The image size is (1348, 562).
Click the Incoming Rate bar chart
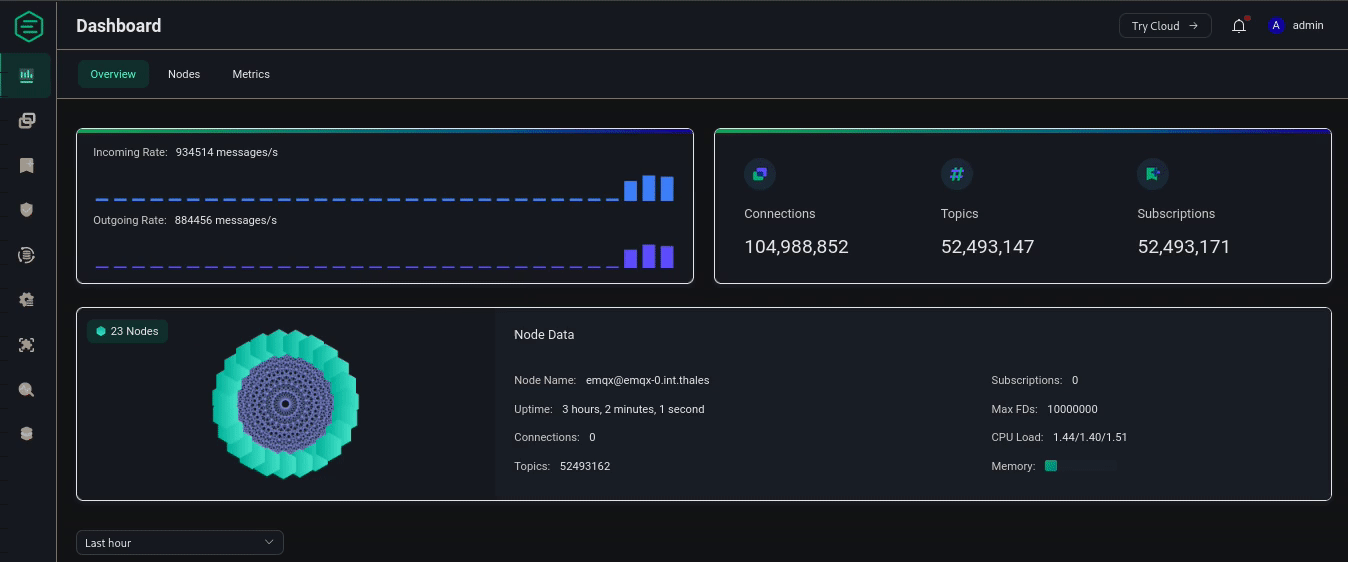point(384,188)
